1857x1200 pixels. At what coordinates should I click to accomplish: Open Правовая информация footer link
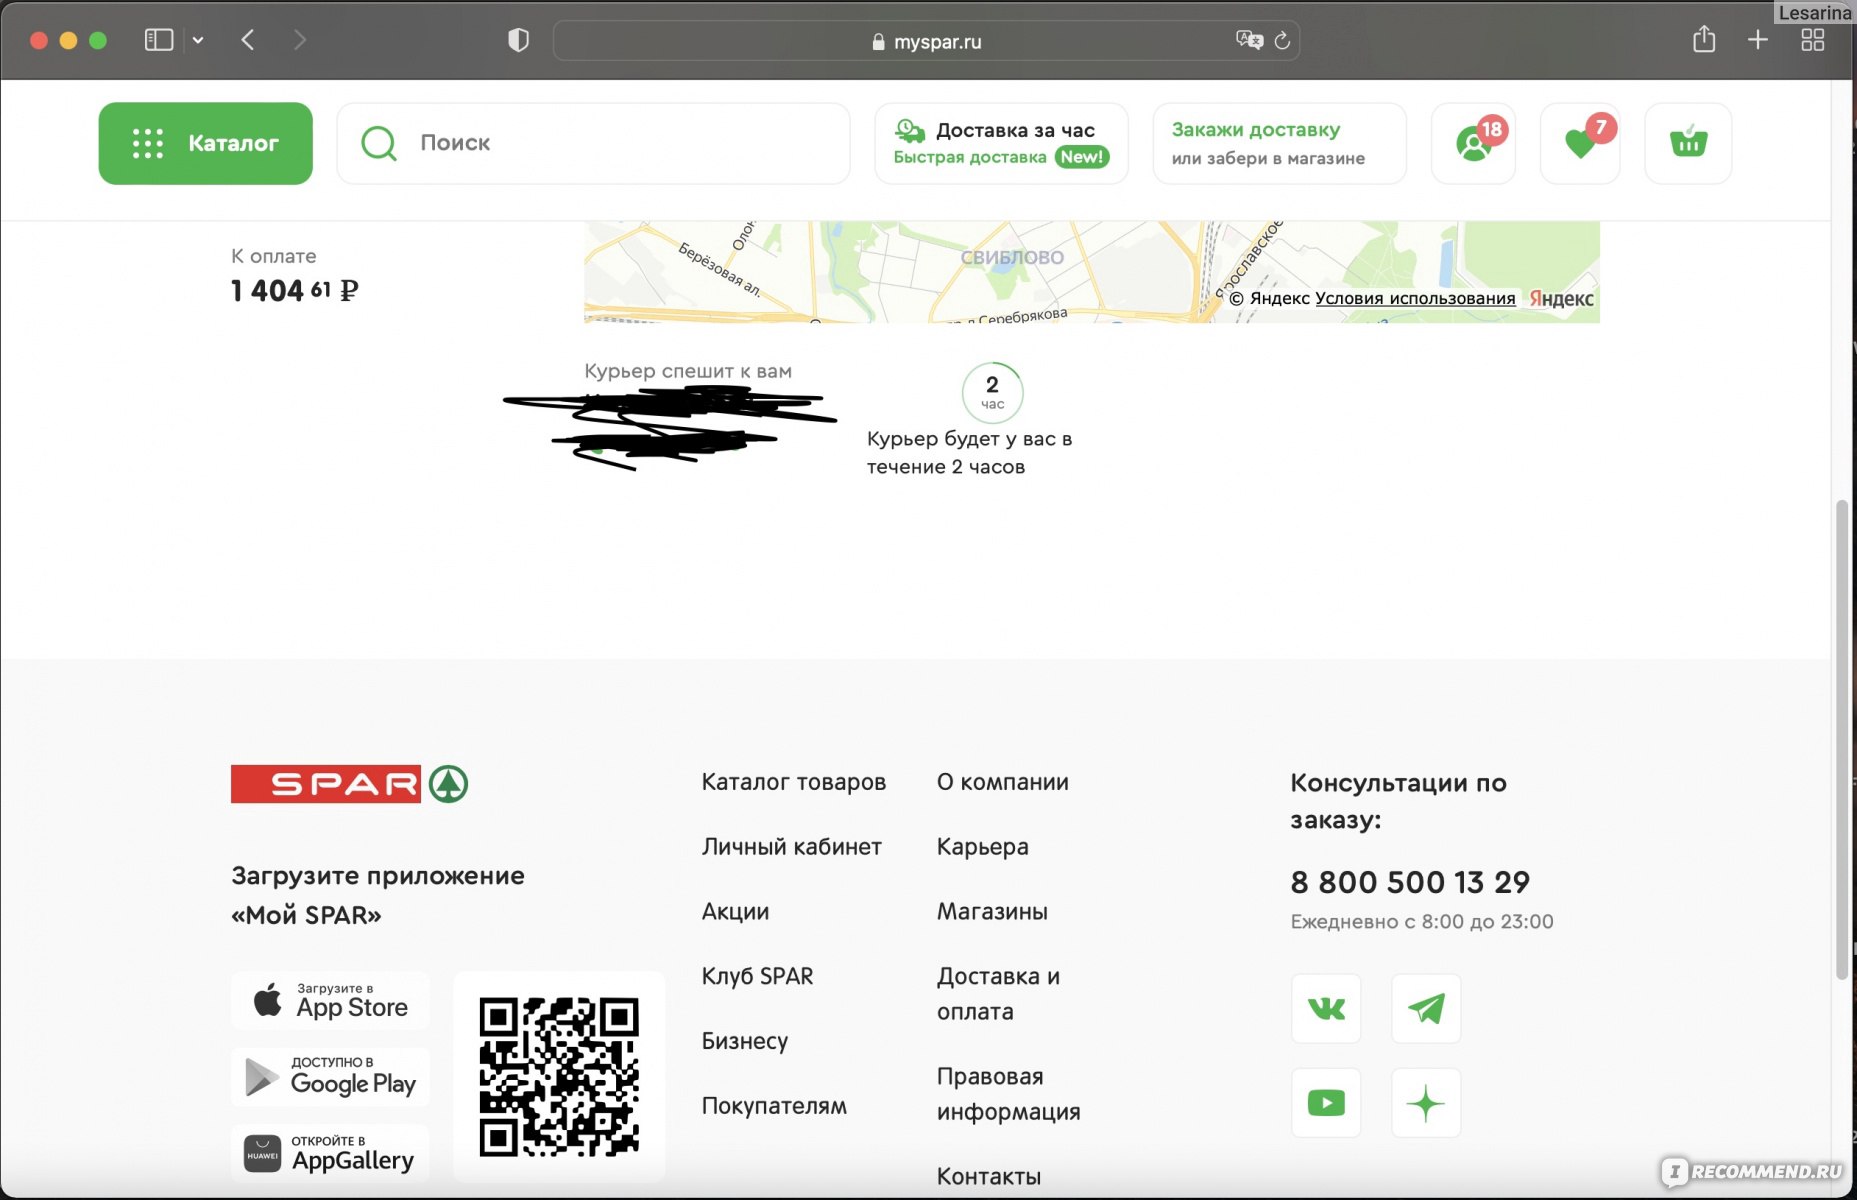tap(1008, 1094)
